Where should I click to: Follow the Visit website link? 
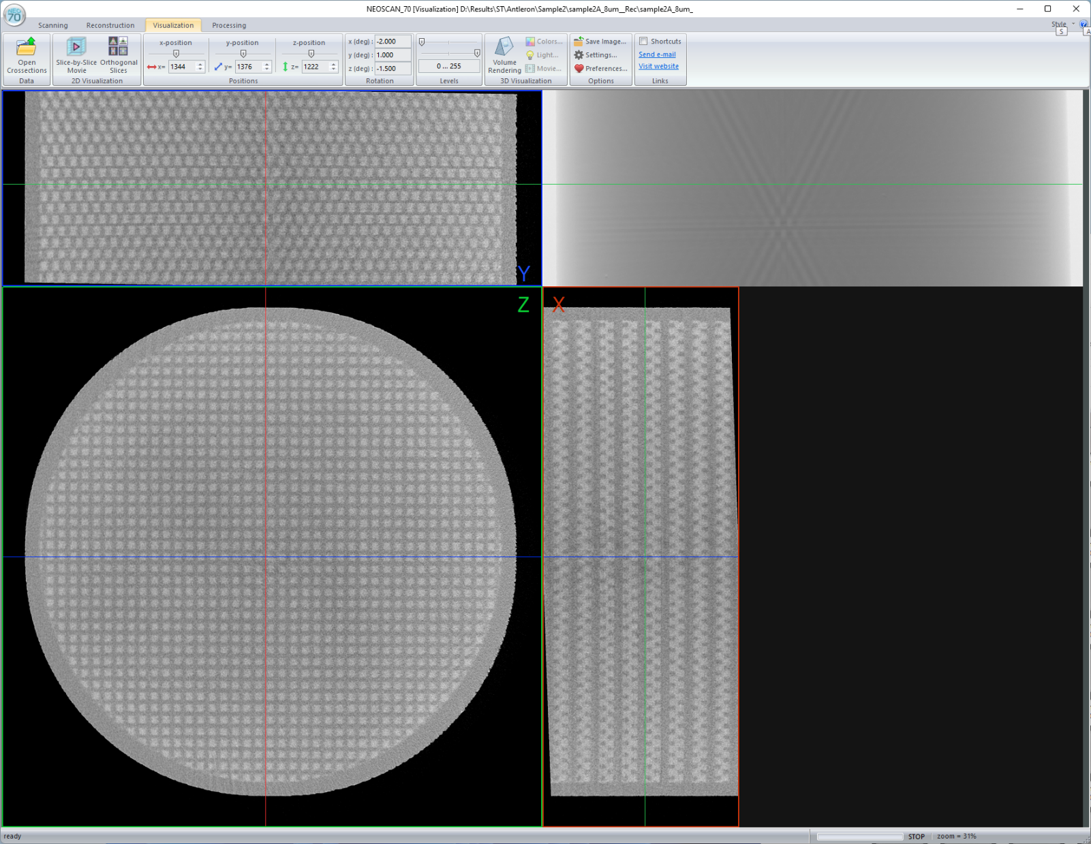658,66
